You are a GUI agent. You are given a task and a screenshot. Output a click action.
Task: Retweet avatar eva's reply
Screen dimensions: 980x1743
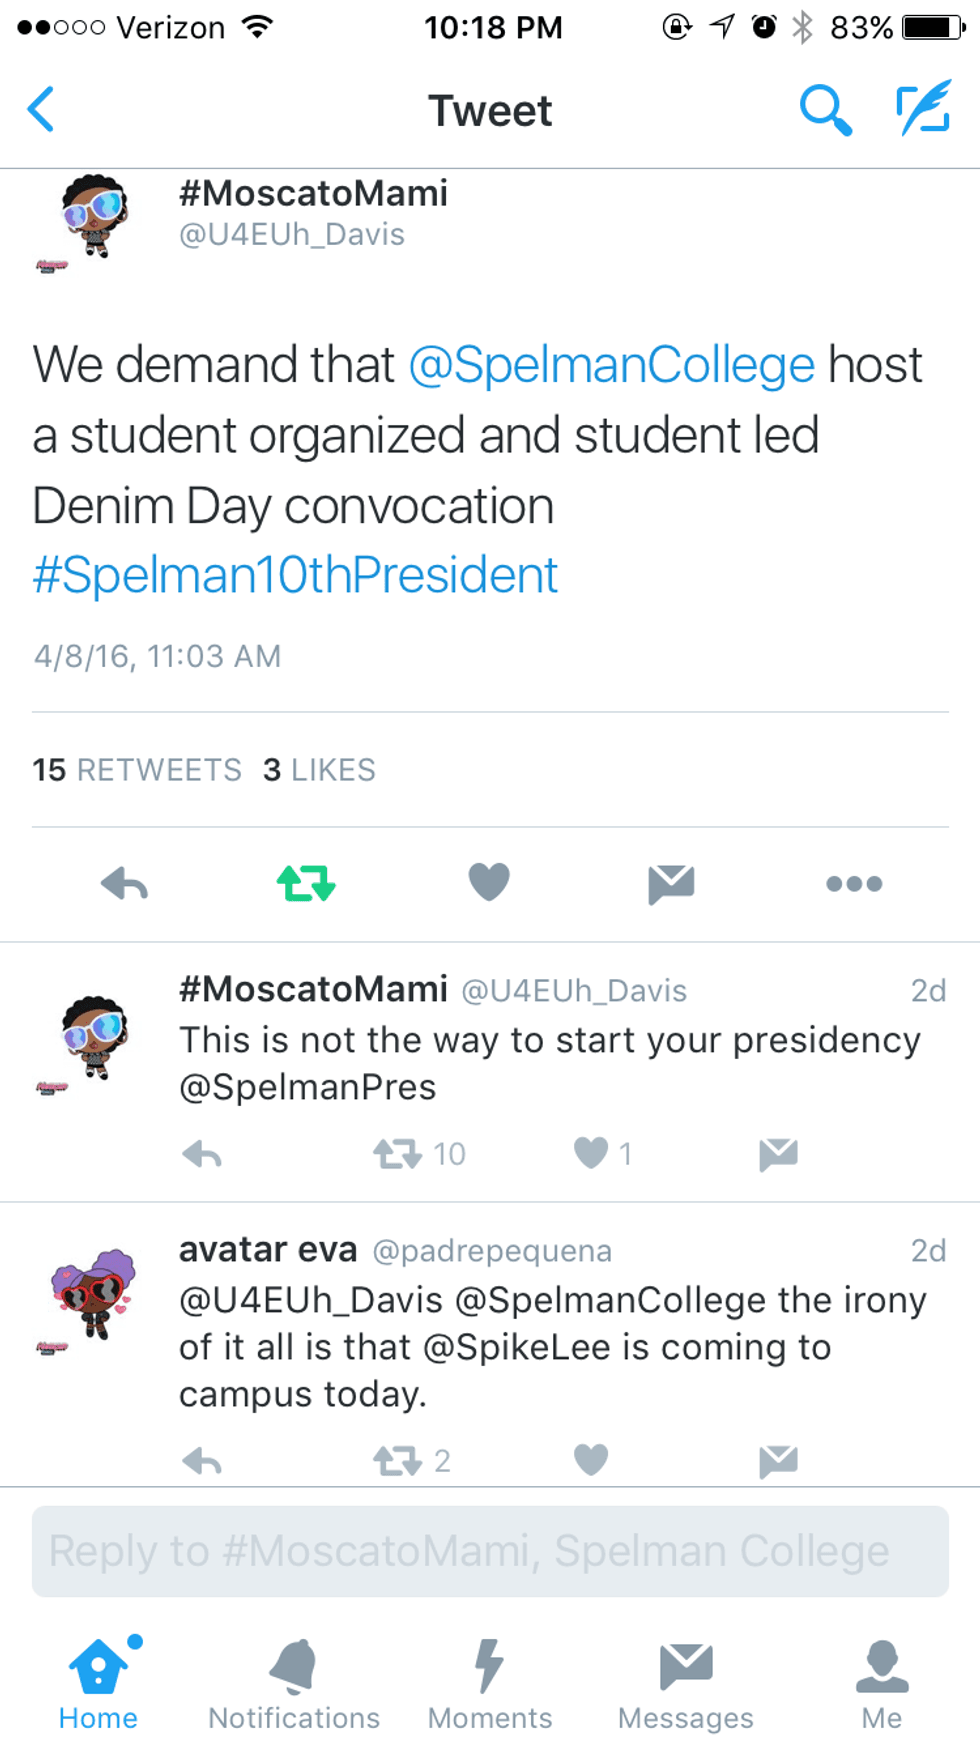click(398, 1461)
